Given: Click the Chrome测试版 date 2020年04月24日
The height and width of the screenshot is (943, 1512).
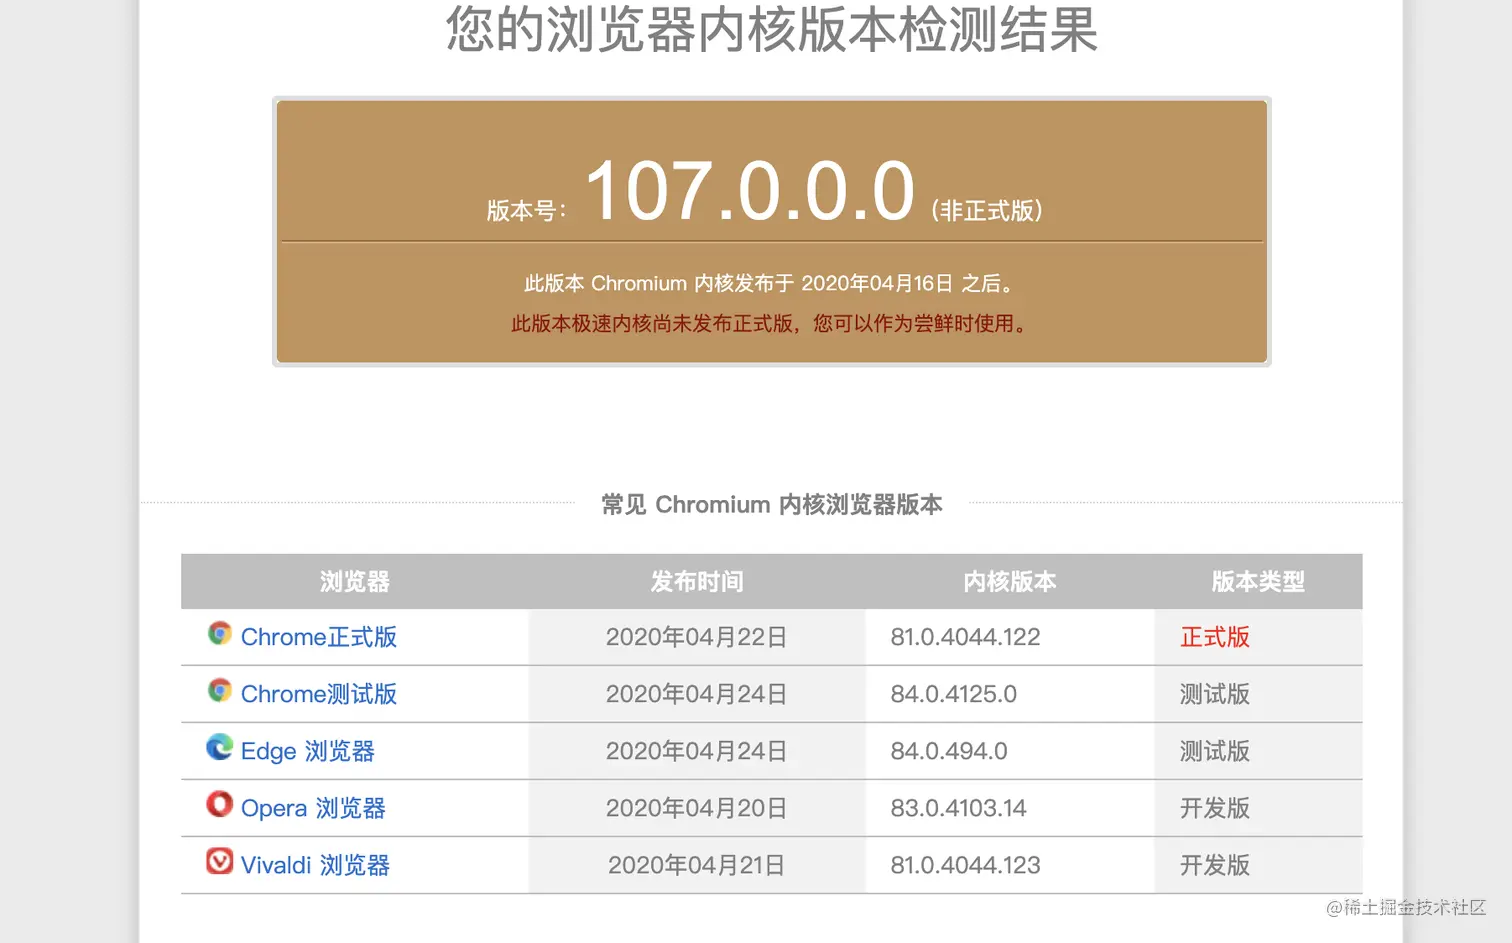Looking at the screenshot, I should click(x=696, y=694).
